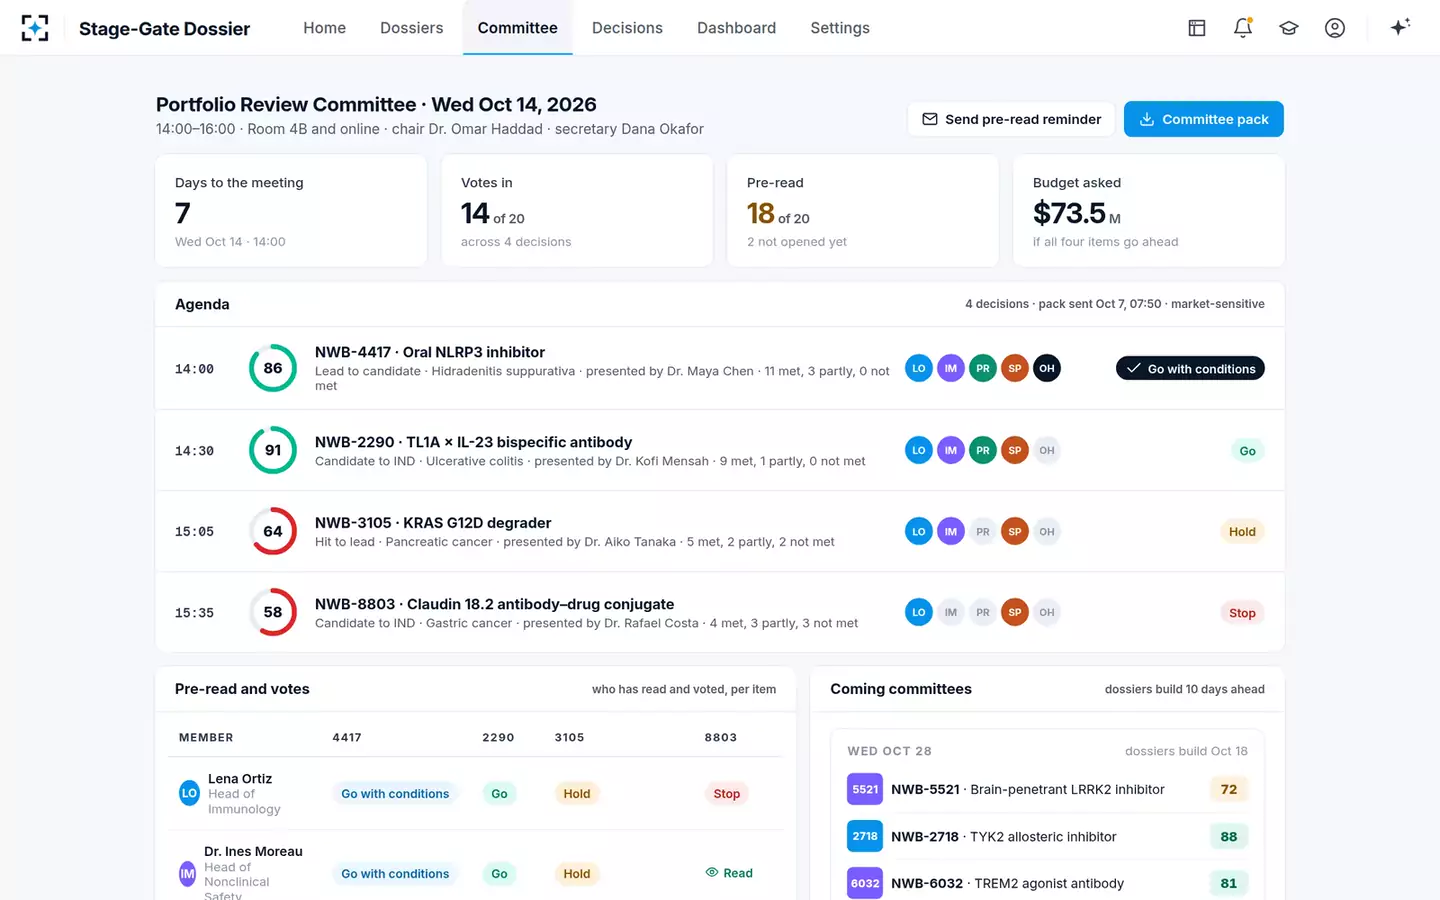This screenshot has height=900, width=1440.
Task: Open the NWB-3105 · KRAS G12D degrader title
Action: (x=433, y=523)
